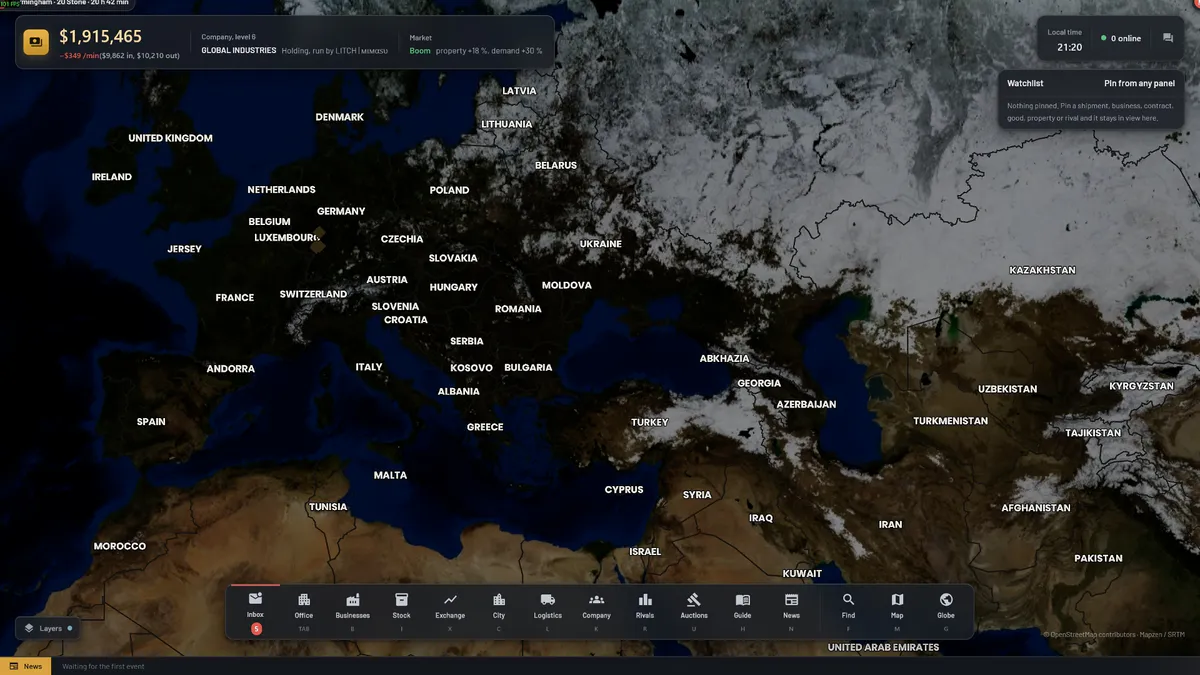Click the 0 online indicator

(1121, 38)
